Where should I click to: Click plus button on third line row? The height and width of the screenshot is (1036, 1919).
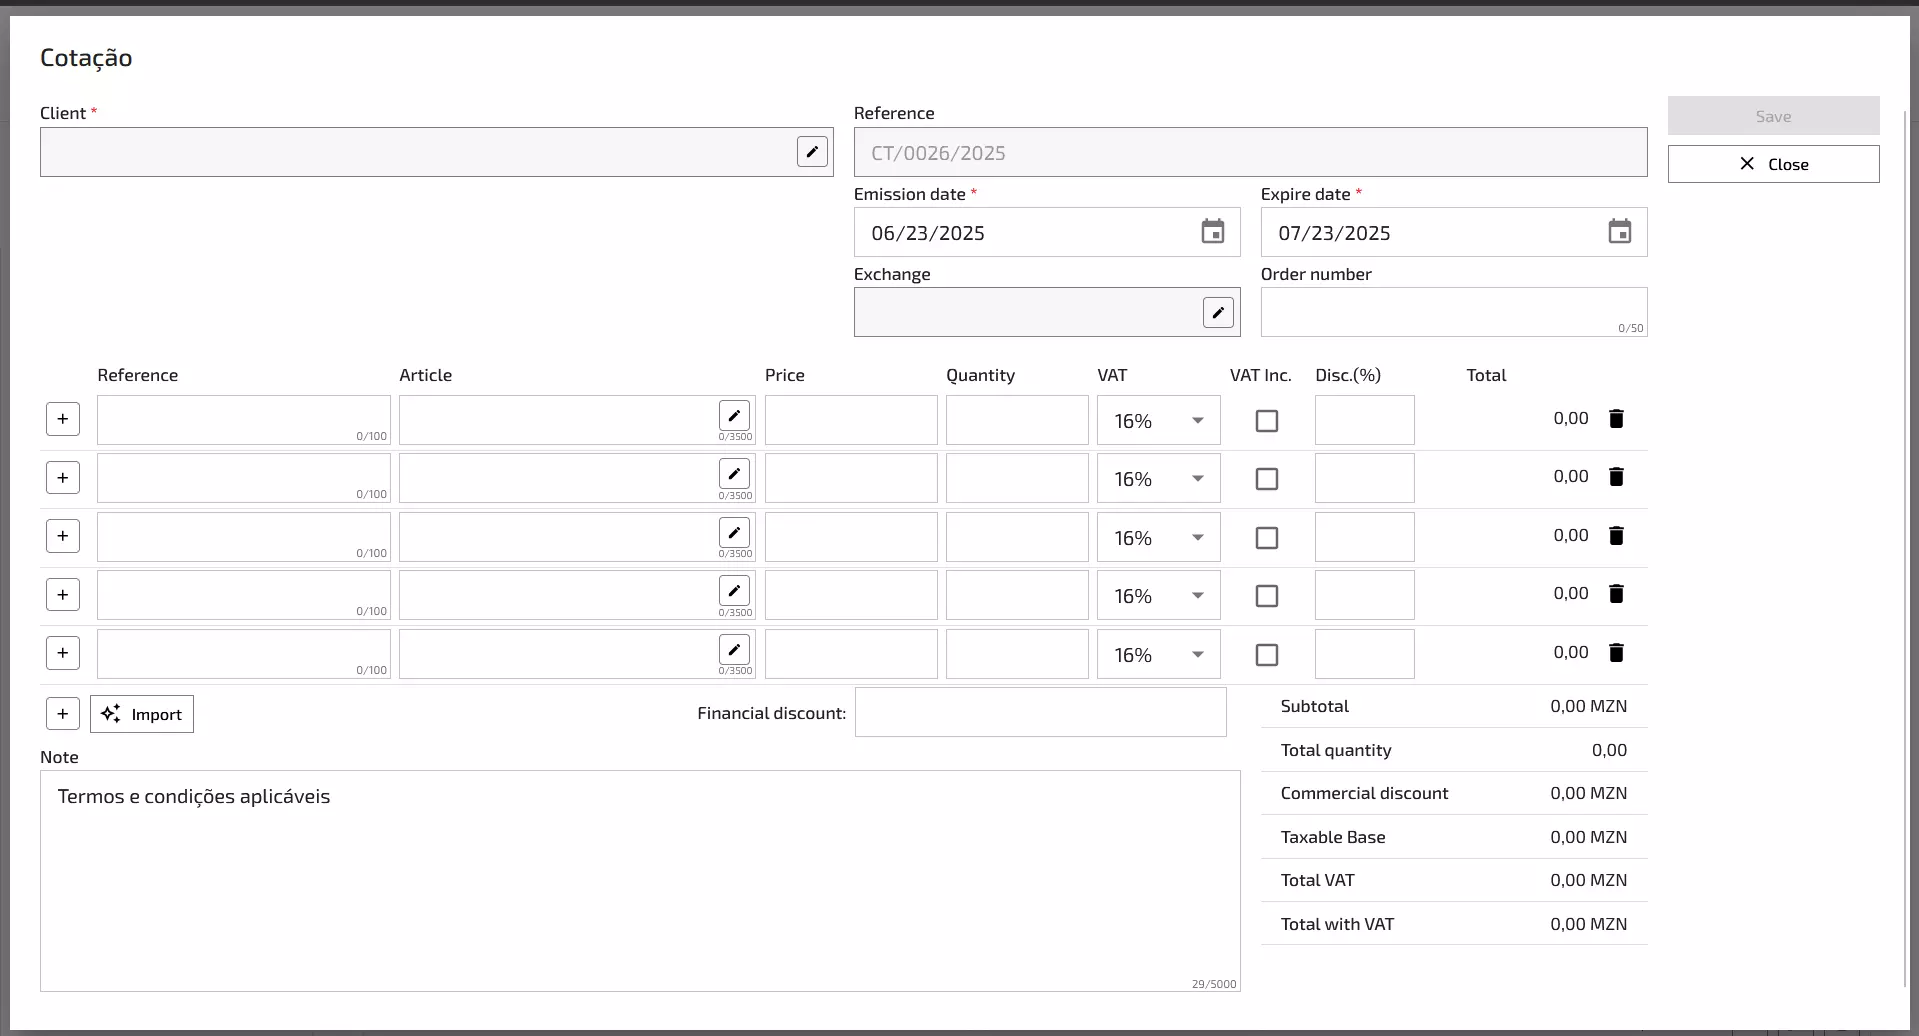pyautogui.click(x=63, y=536)
